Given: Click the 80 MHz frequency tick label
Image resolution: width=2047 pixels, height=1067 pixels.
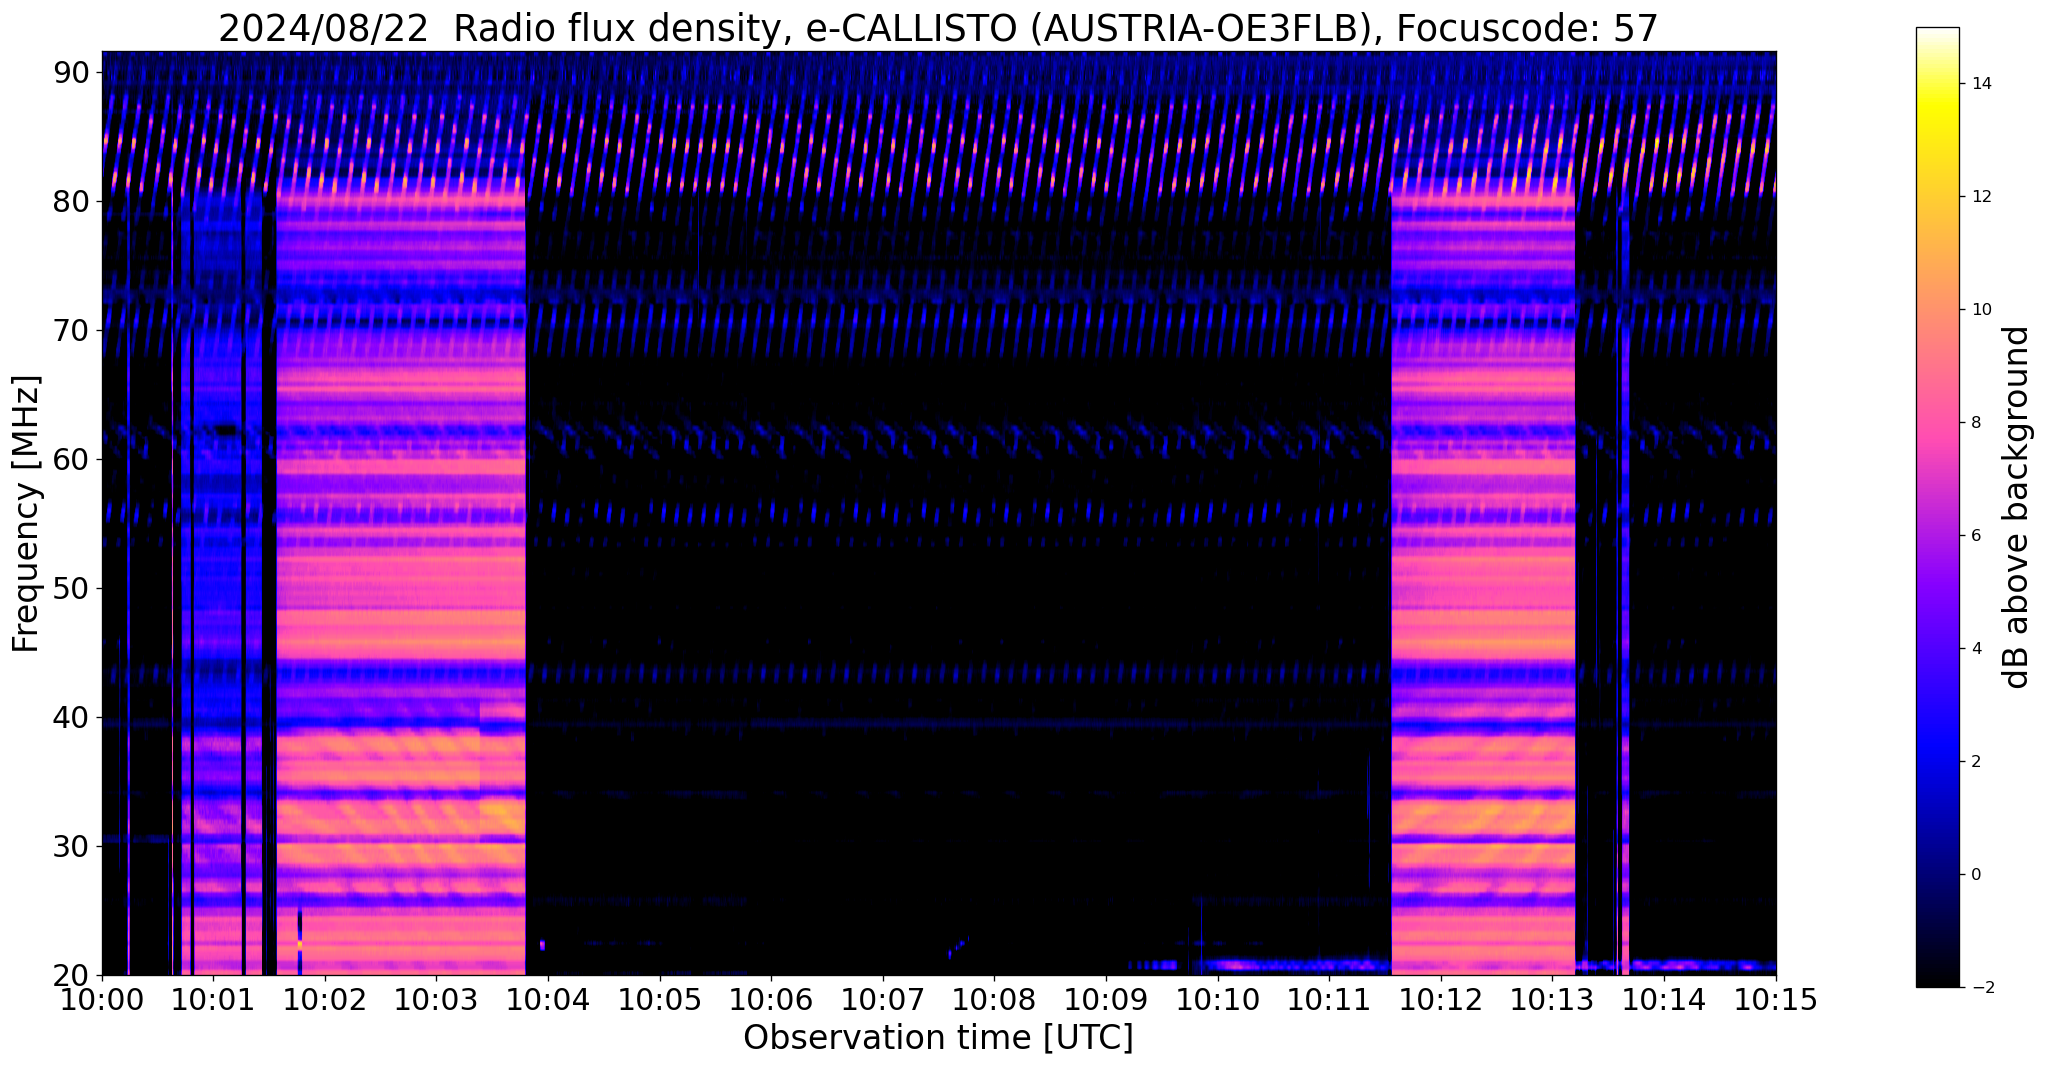Looking at the screenshot, I should [x=73, y=202].
